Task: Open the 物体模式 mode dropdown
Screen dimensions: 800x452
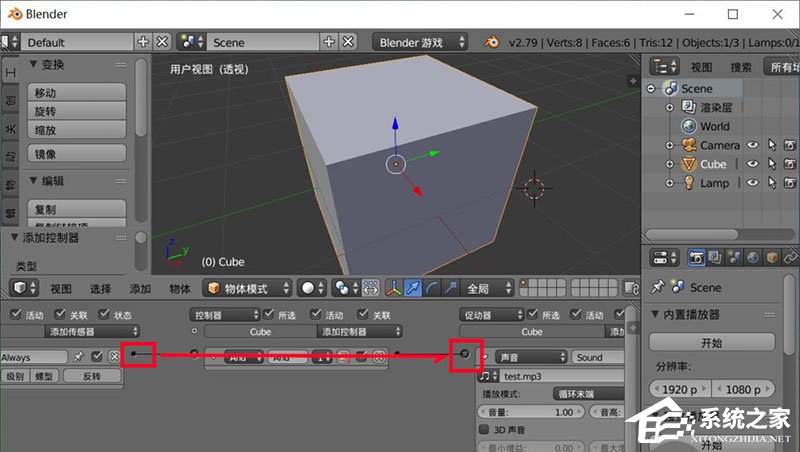Action: [x=247, y=288]
